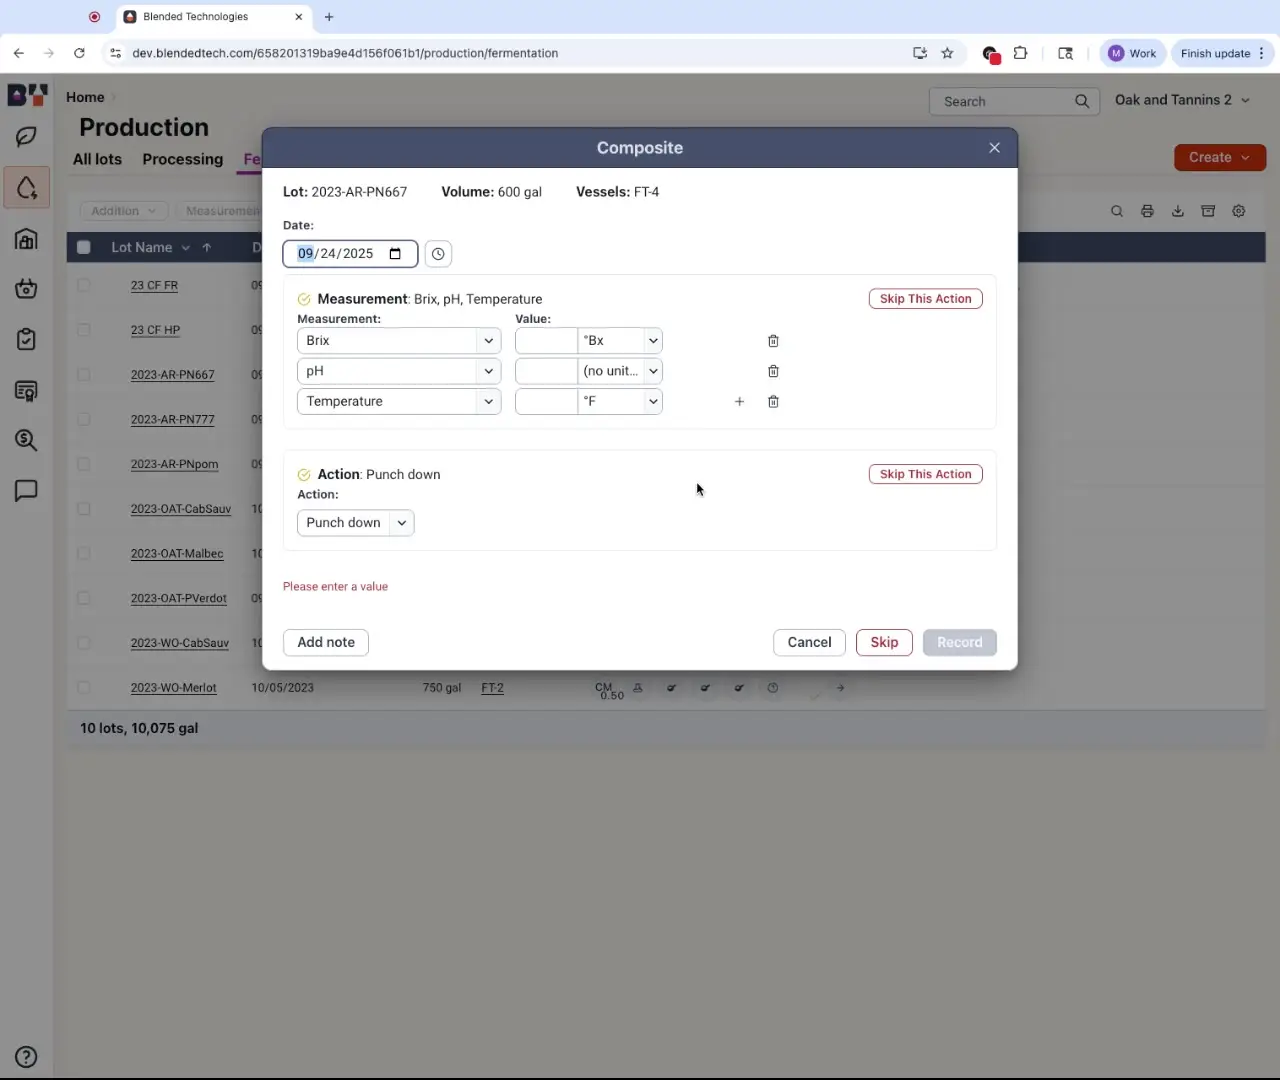Open the help question mark icon
The height and width of the screenshot is (1080, 1280).
[x=26, y=1057]
